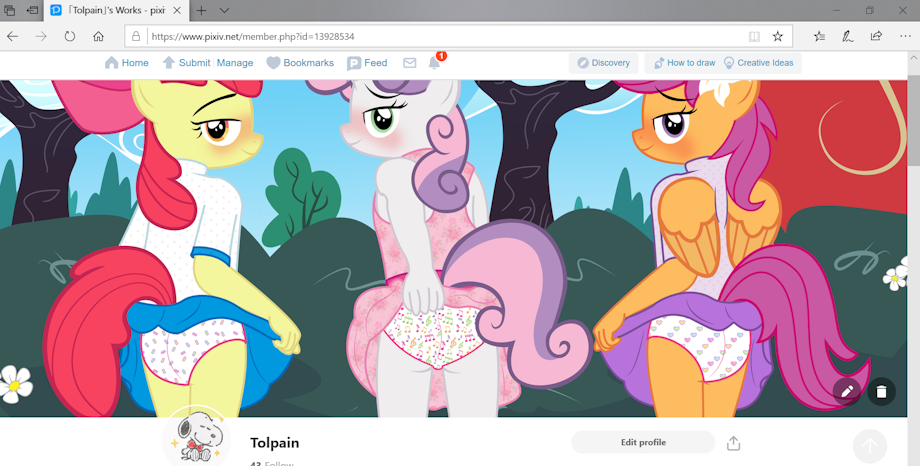Click the pencil icon to edit cover image
This screenshot has height=466, width=920.
tap(846, 391)
